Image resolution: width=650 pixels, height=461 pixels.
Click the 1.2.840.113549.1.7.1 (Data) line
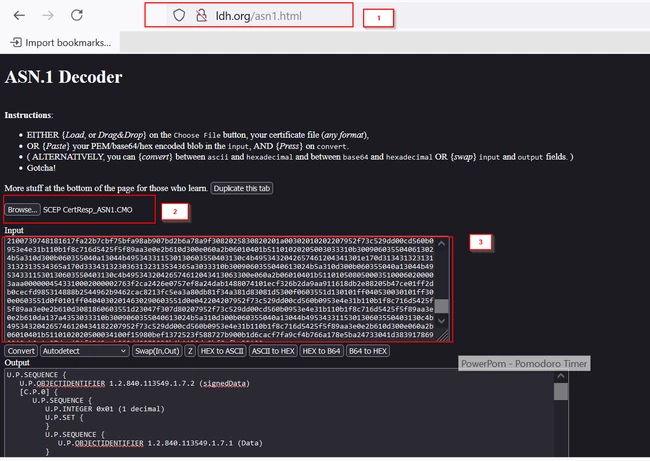point(160,443)
